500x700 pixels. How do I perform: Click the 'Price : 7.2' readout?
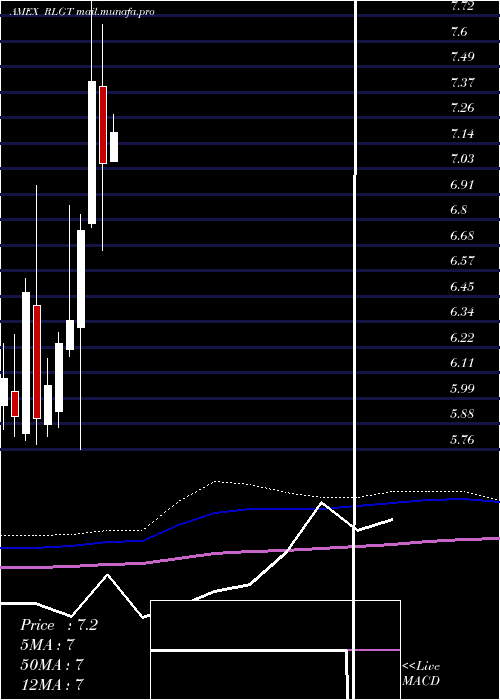click(59, 625)
